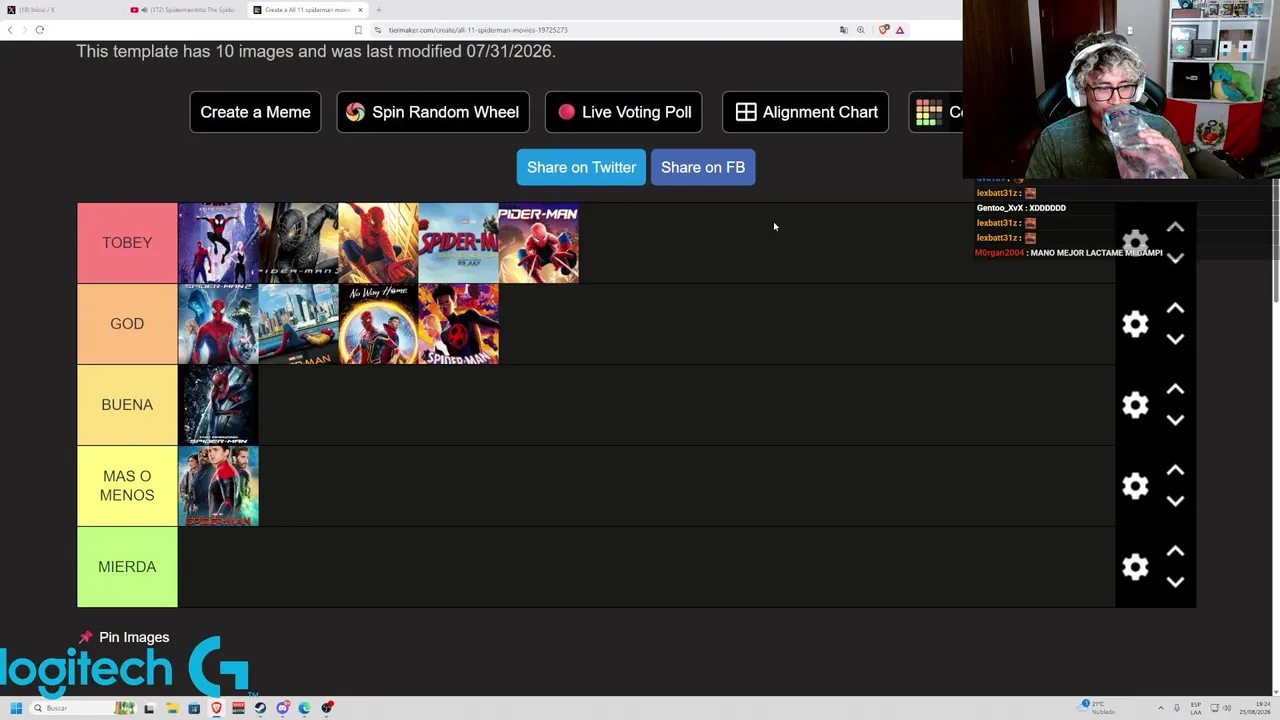Select Spider-Man 2 poster in GOD tier
The width and height of the screenshot is (1280, 720).
[x=218, y=324]
